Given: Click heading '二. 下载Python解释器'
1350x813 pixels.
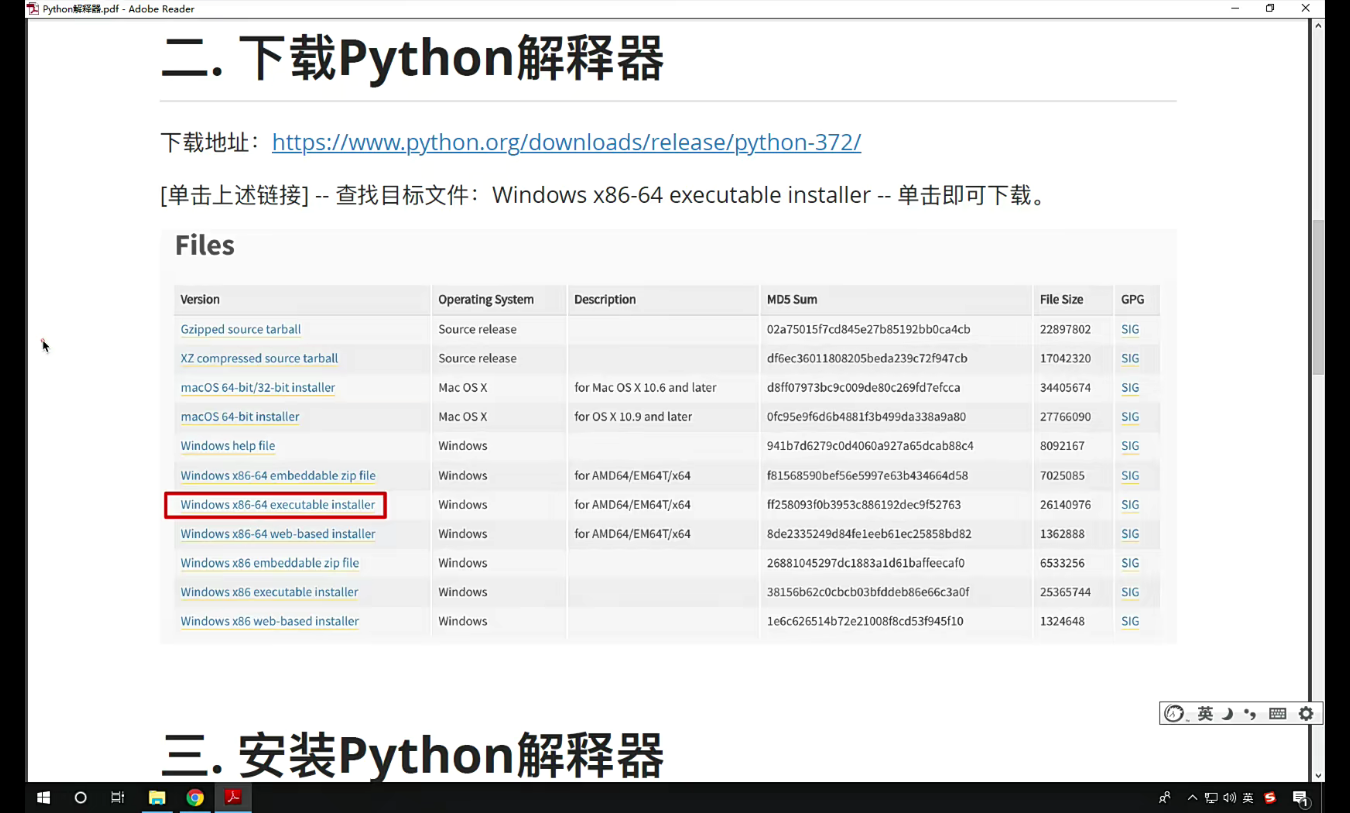Looking at the screenshot, I should click(412, 58).
